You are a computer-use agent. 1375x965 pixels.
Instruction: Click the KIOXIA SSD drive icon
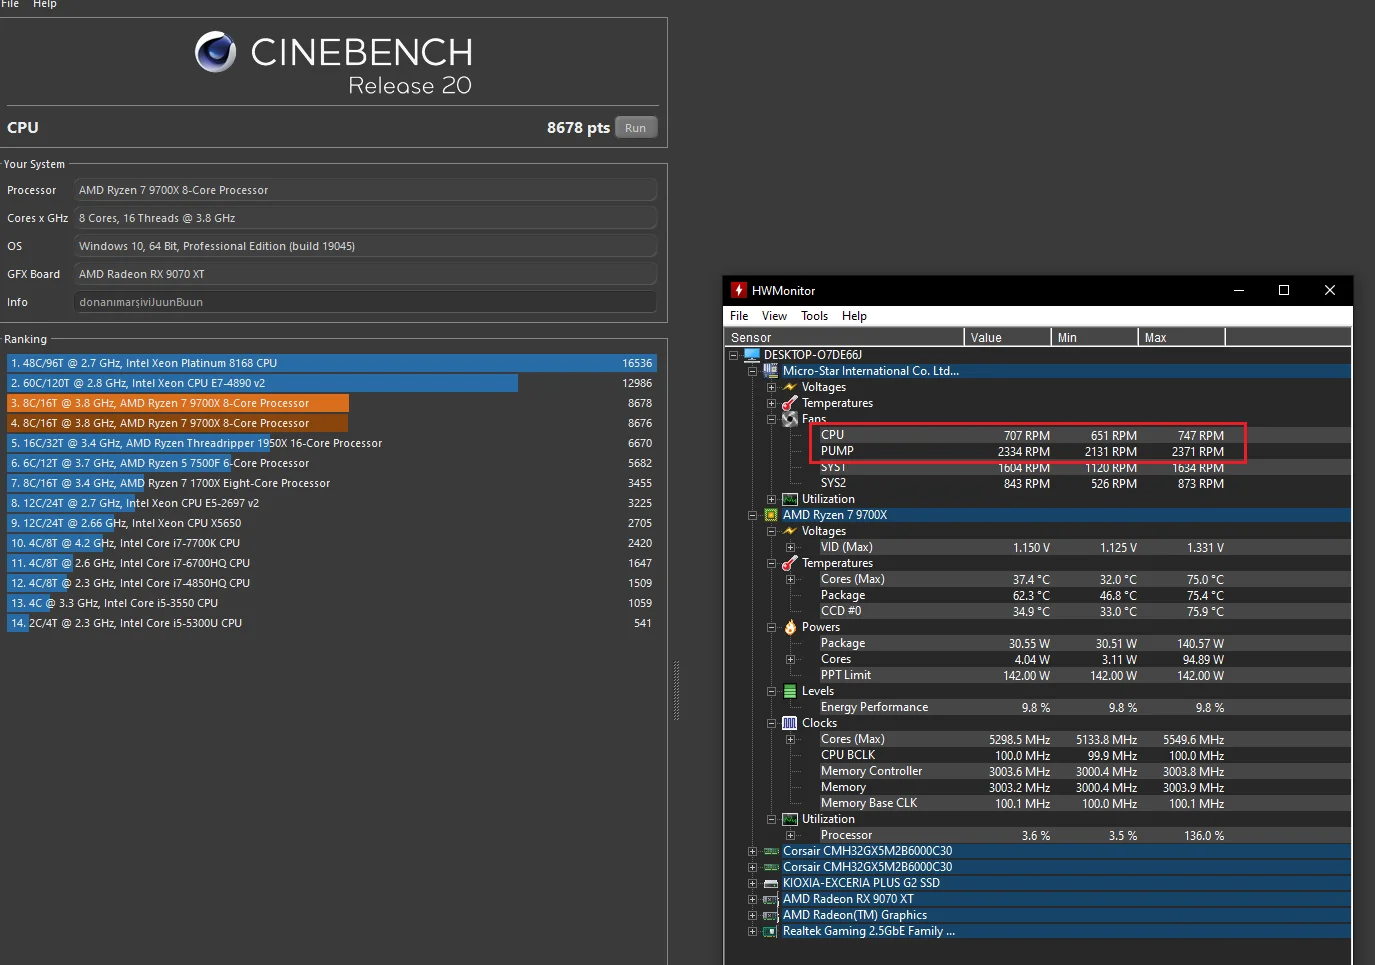tap(771, 883)
